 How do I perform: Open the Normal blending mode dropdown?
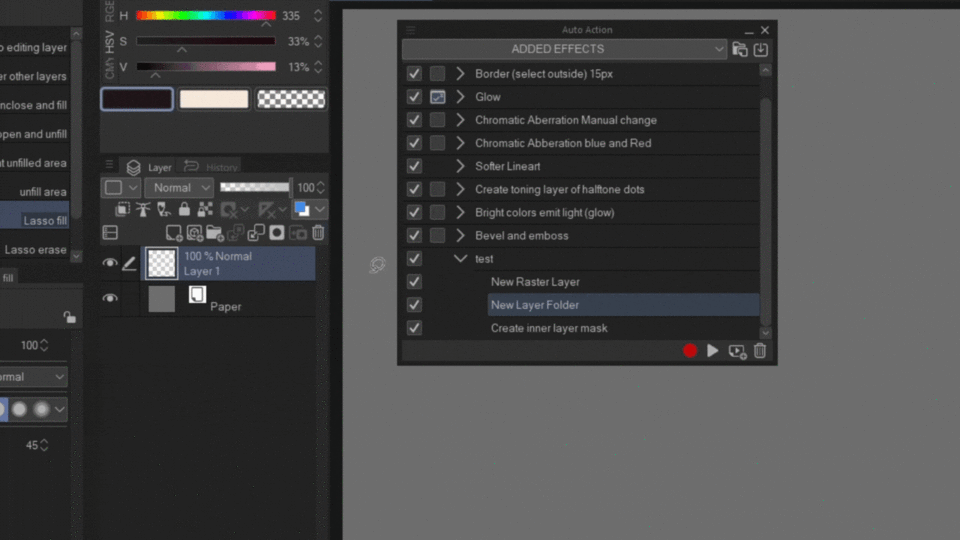click(x=179, y=188)
